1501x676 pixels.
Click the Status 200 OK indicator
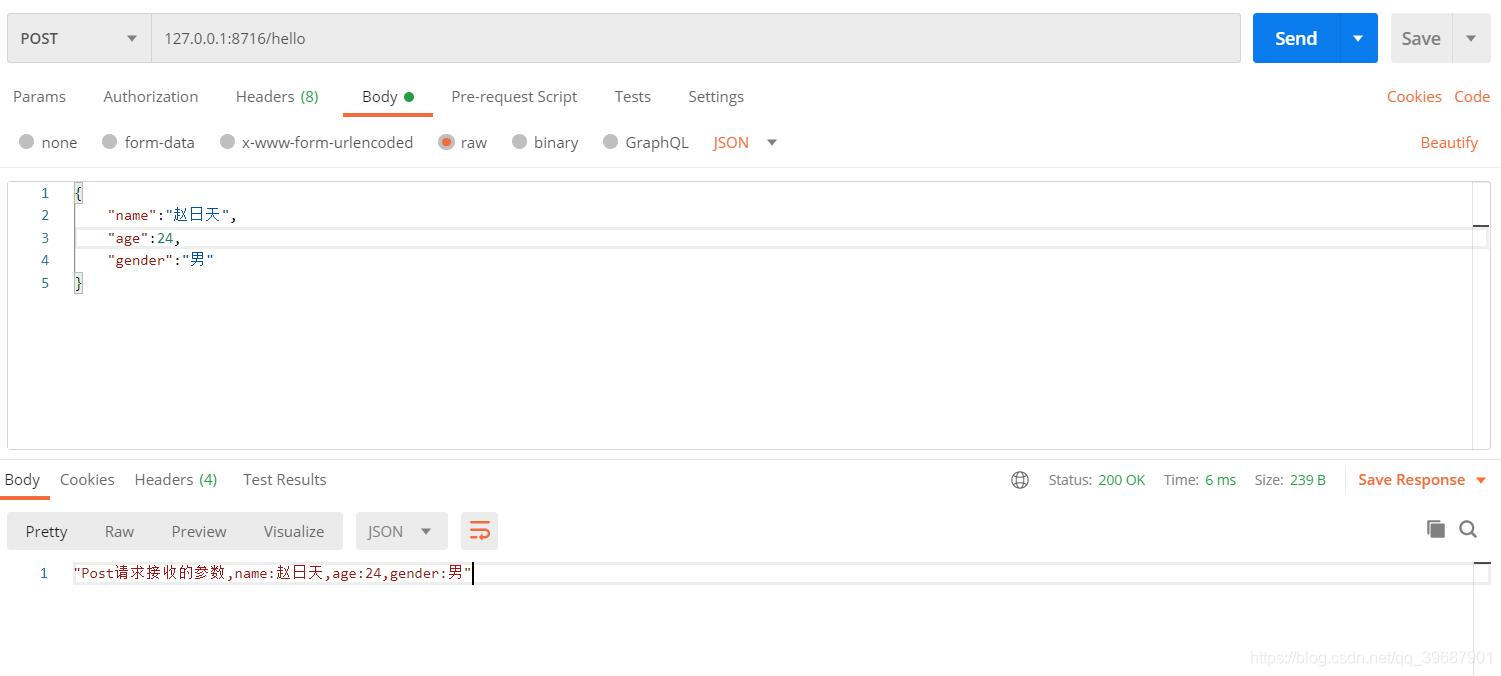pos(1097,480)
